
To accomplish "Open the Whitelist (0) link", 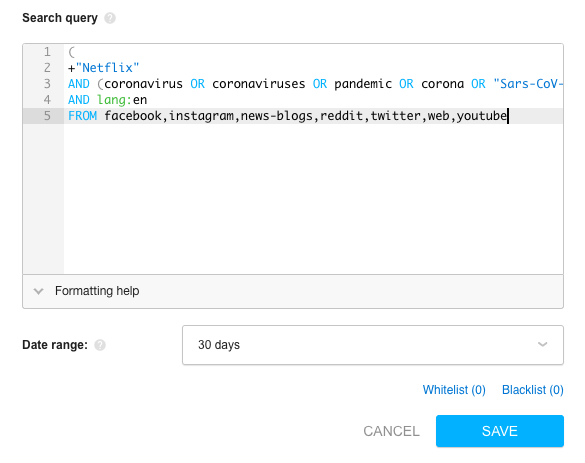I will [x=454, y=390].
